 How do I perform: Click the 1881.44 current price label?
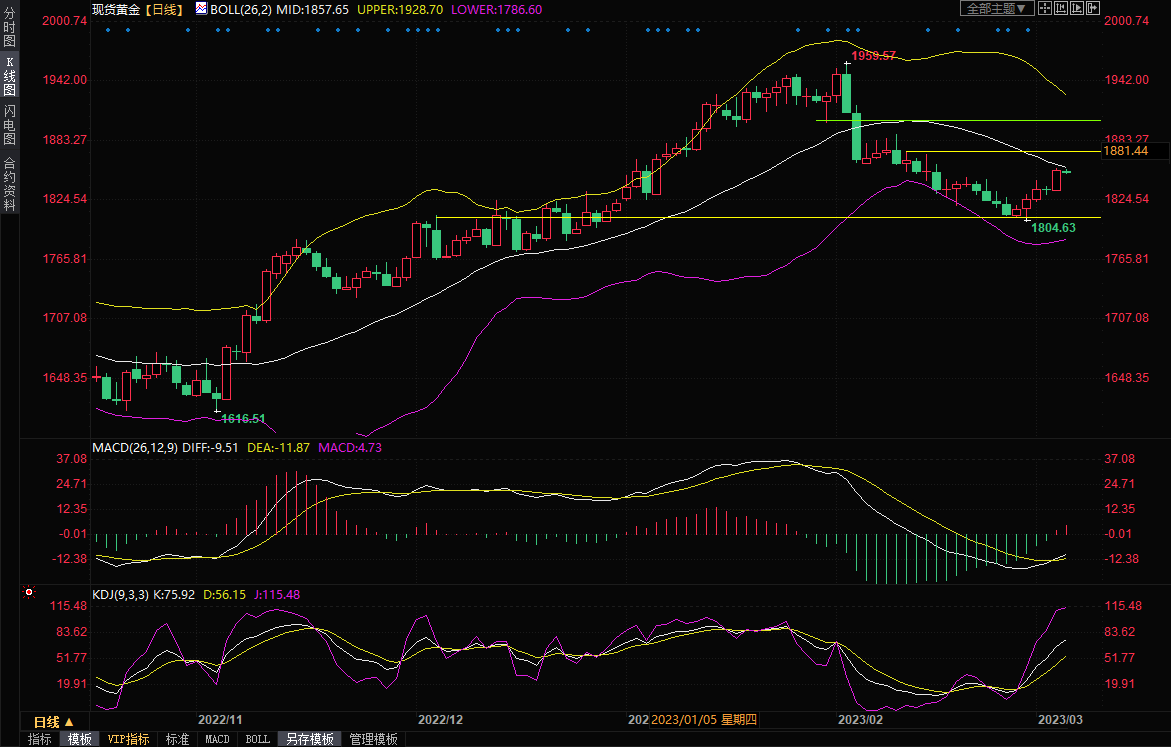[1125, 151]
